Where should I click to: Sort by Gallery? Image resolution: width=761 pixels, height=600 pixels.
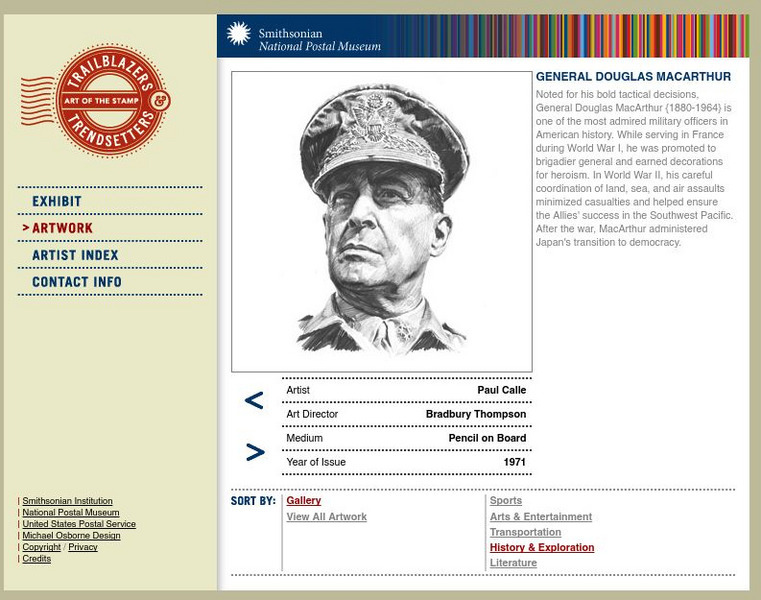tap(304, 500)
